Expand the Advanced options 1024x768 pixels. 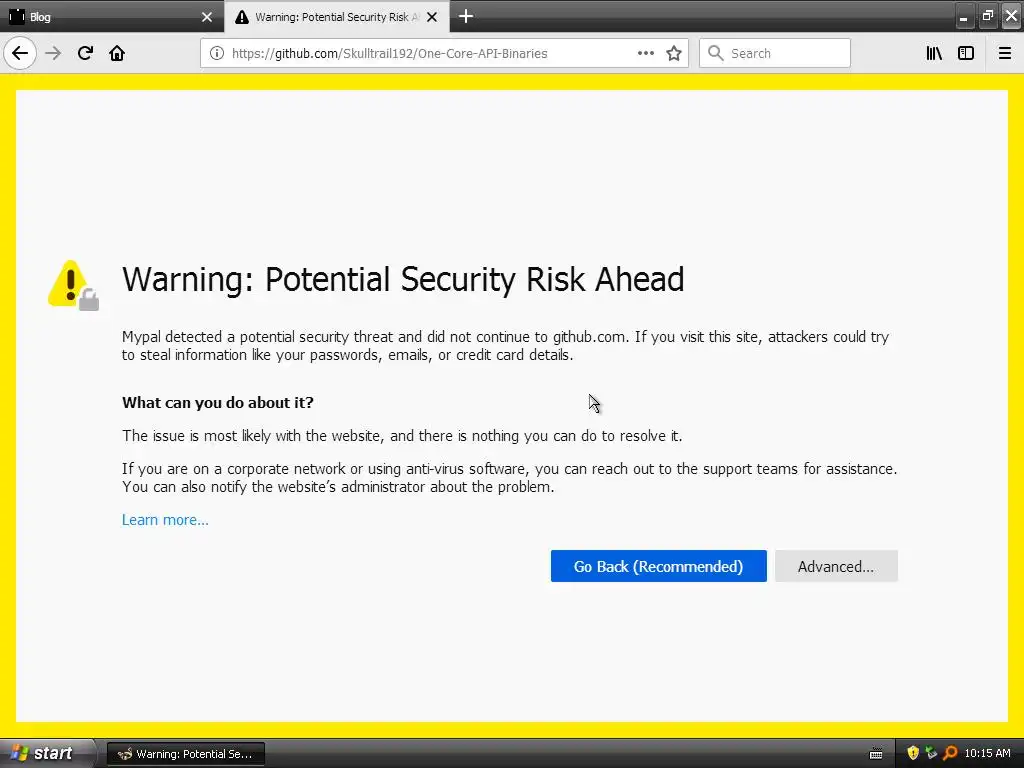click(x=836, y=566)
